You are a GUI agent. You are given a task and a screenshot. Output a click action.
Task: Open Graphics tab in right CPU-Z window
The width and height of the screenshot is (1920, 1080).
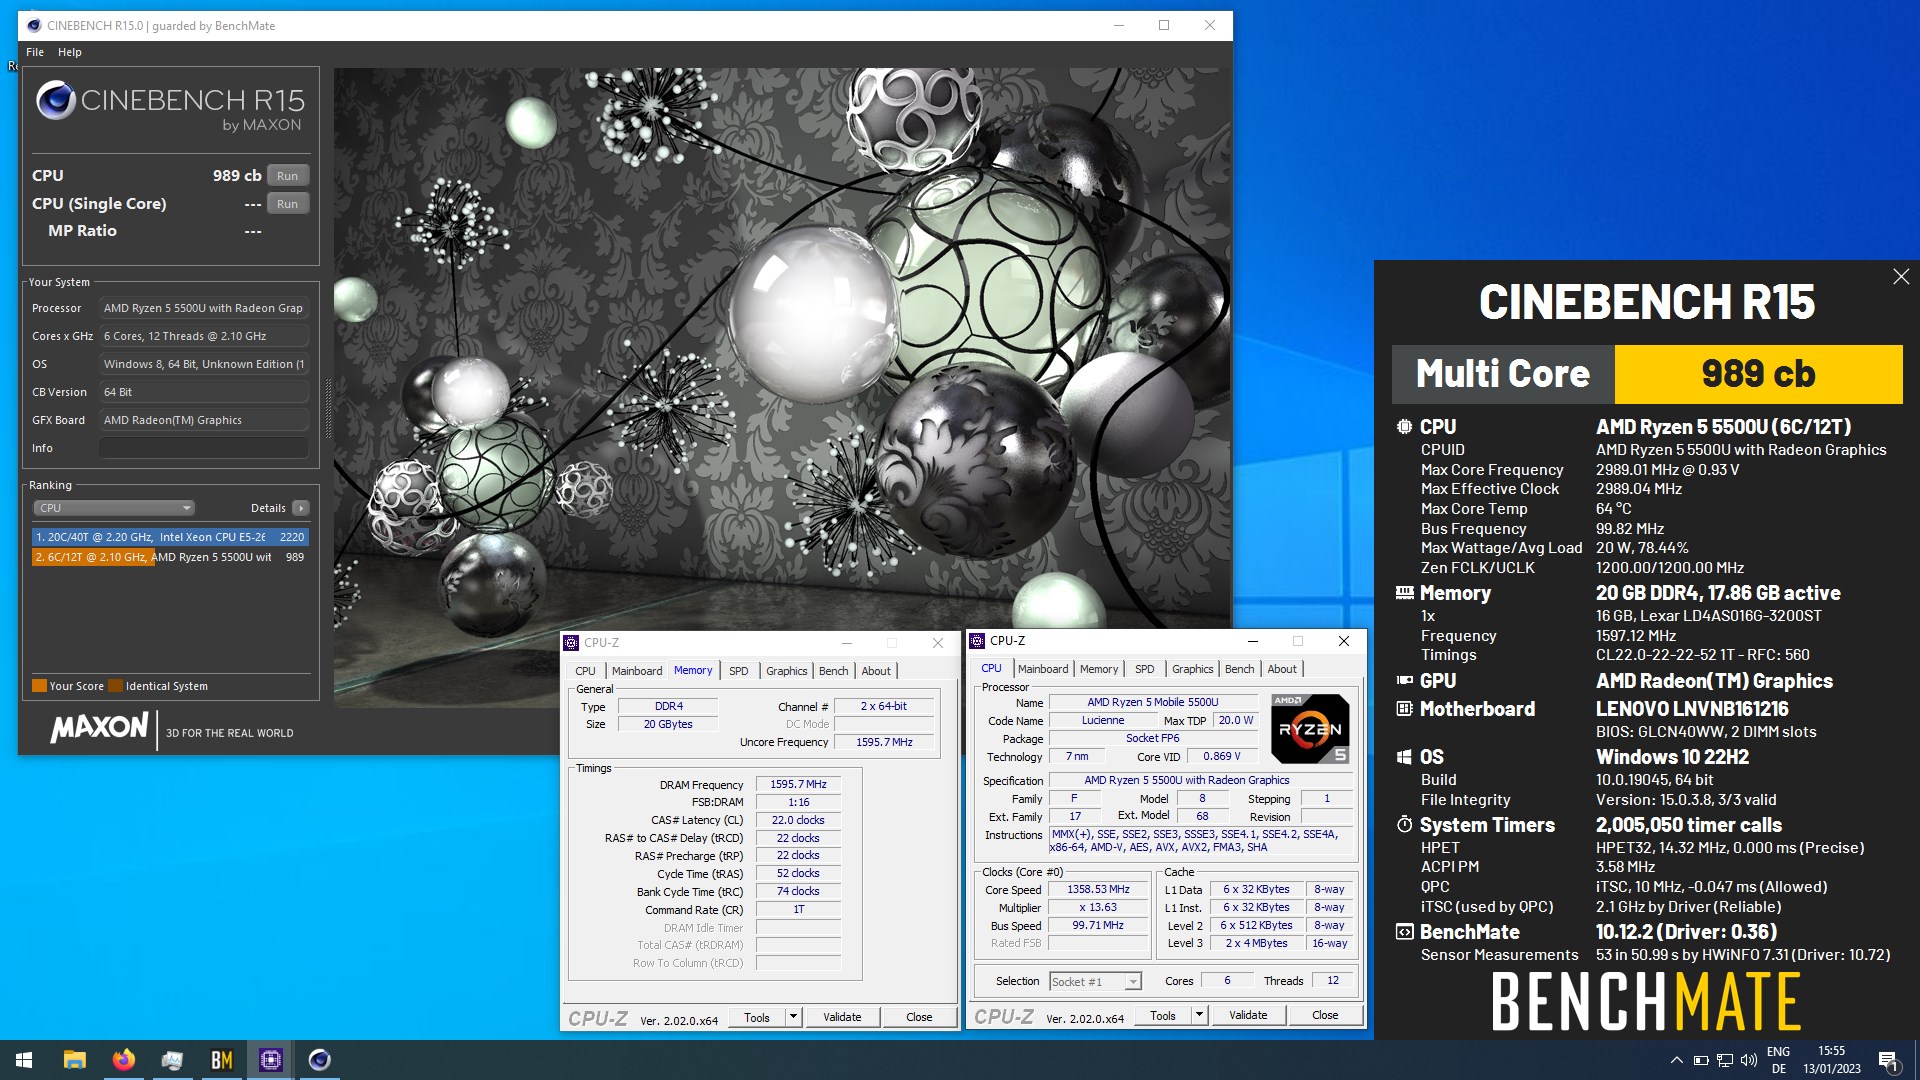point(1192,669)
